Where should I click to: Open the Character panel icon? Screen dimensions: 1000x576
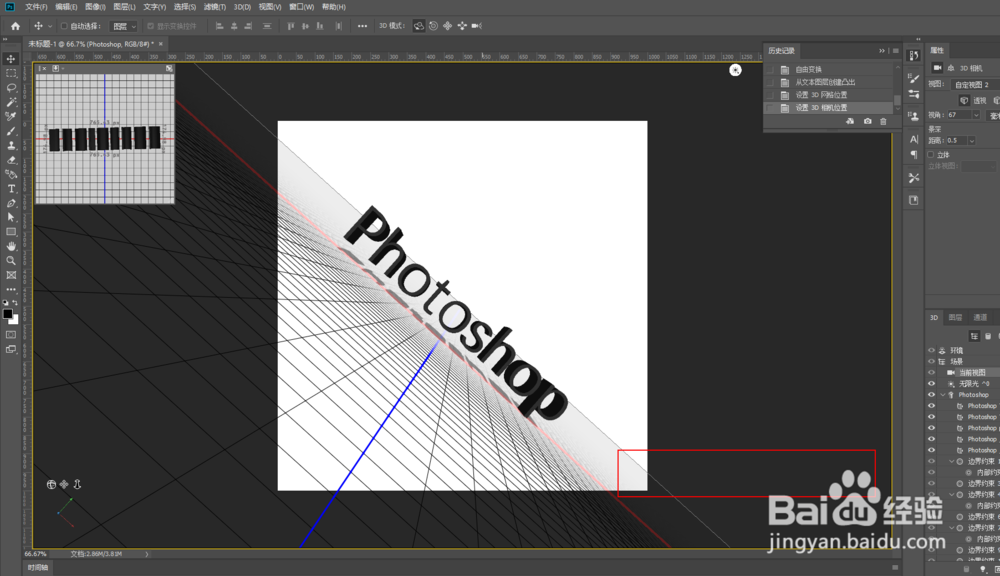(914, 138)
